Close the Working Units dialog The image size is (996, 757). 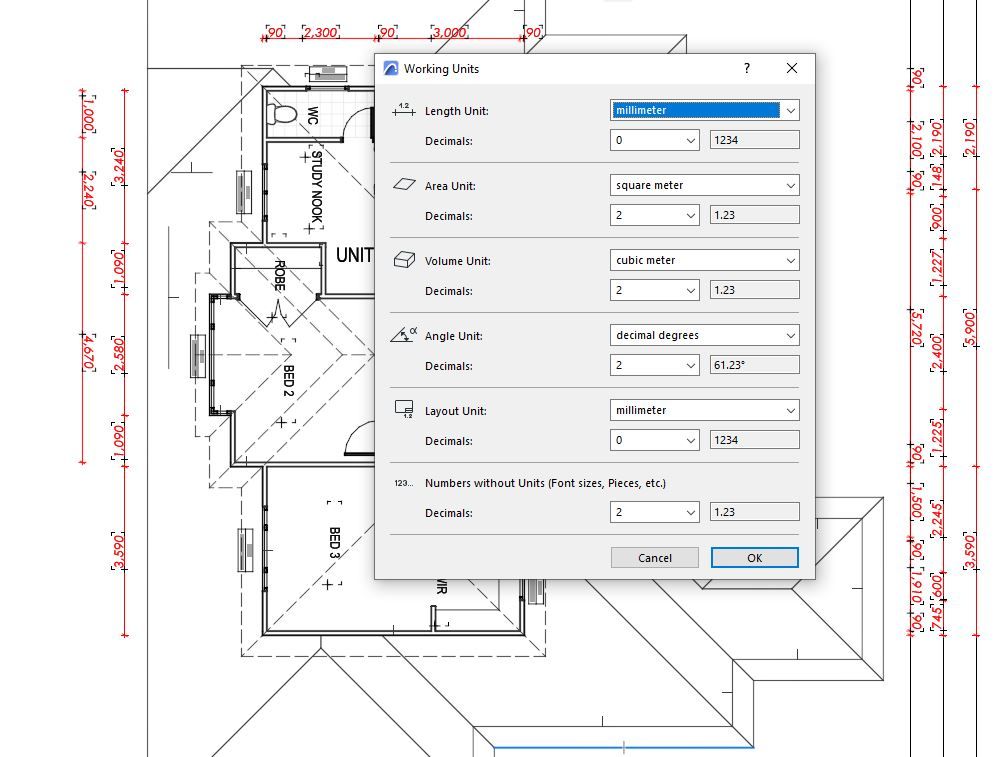pos(791,68)
